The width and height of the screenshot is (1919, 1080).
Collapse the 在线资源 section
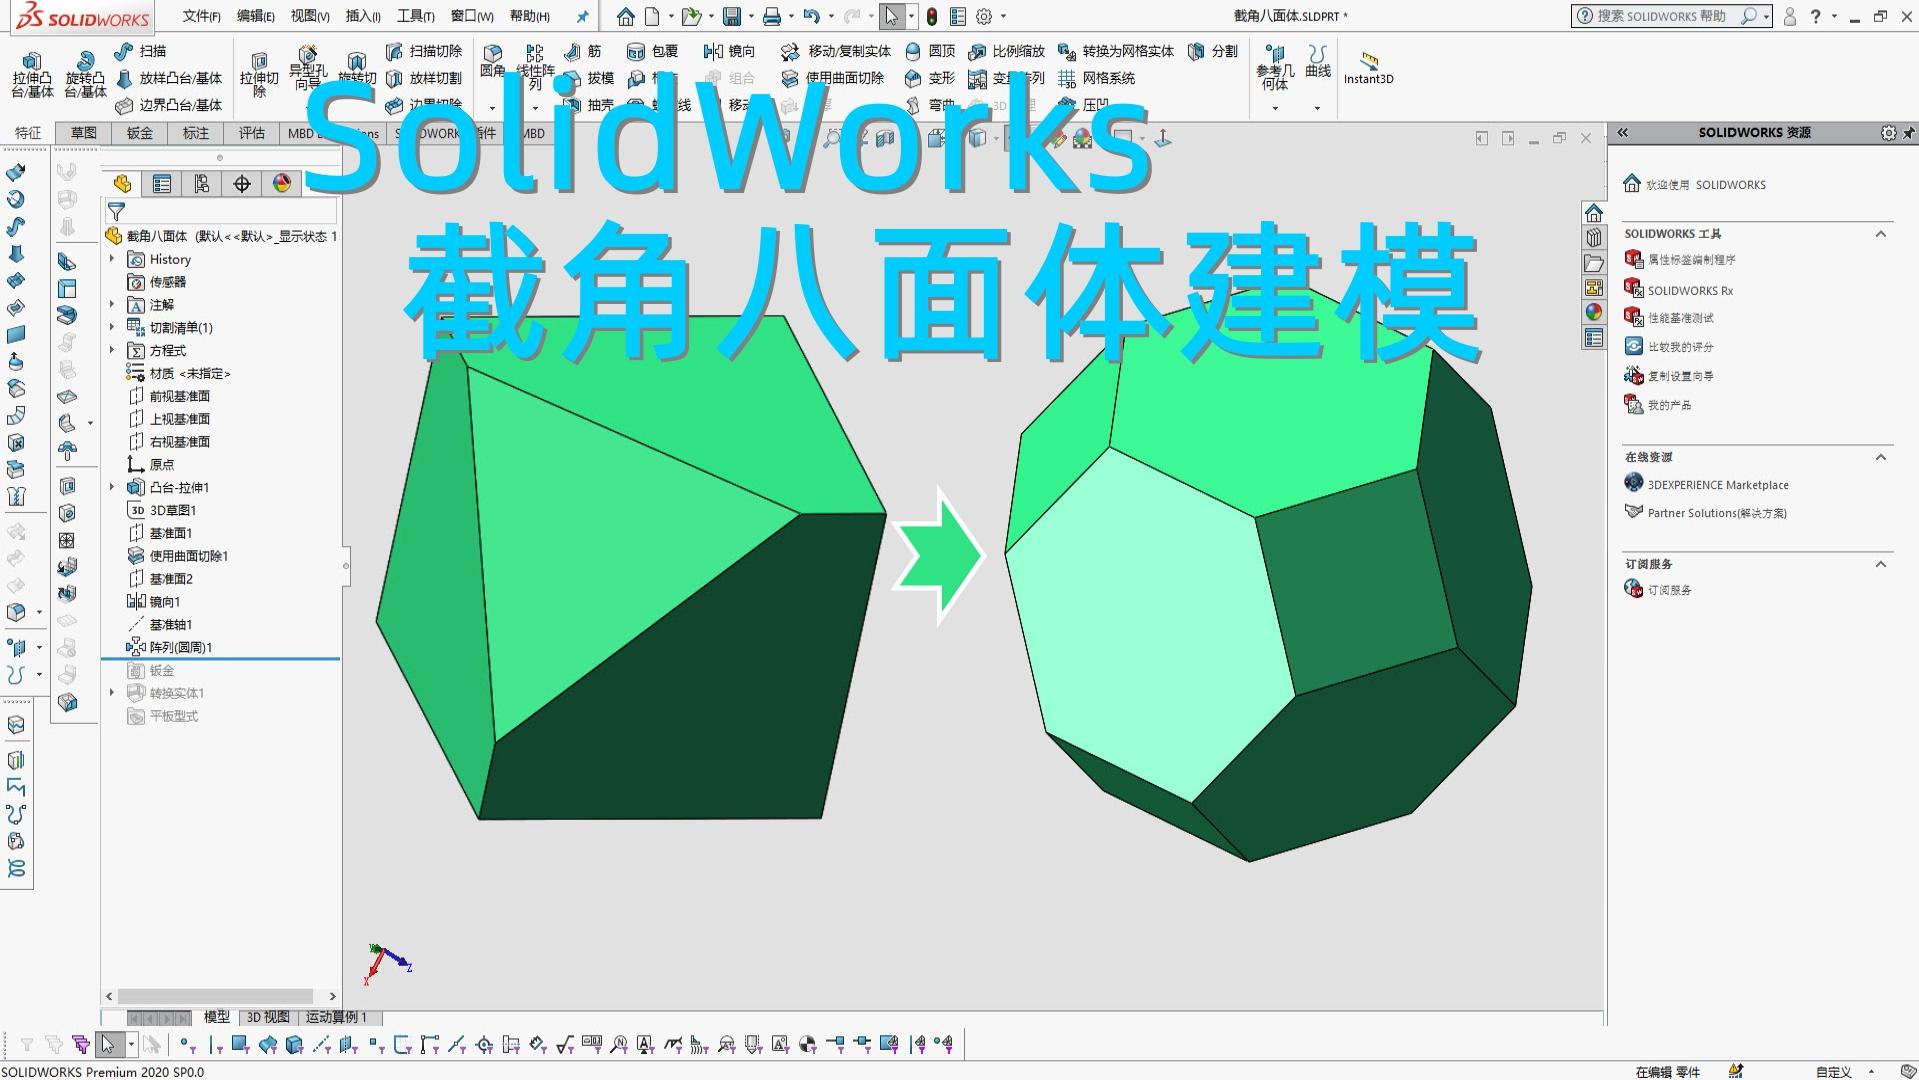(x=1880, y=457)
